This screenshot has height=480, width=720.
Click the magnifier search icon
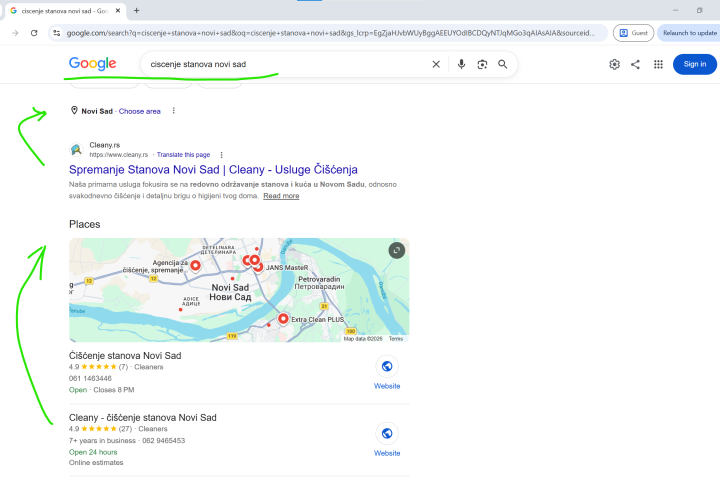(502, 64)
